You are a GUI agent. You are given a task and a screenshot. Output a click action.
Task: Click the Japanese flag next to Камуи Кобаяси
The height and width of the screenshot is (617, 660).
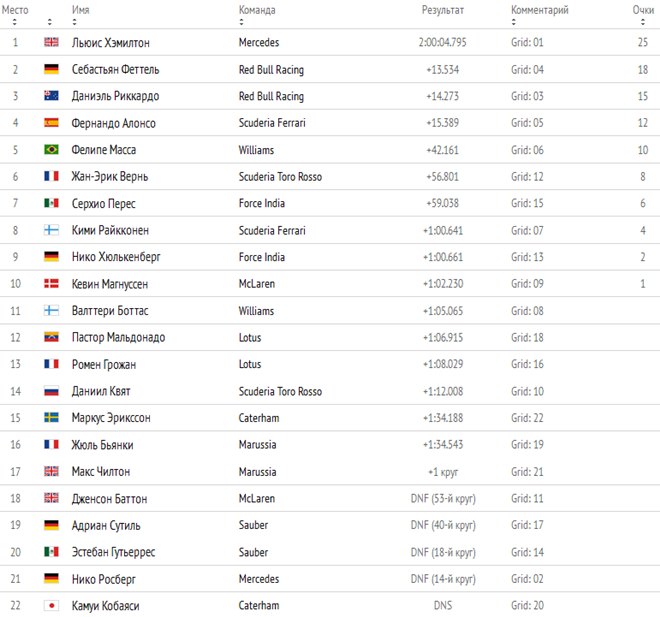51,605
